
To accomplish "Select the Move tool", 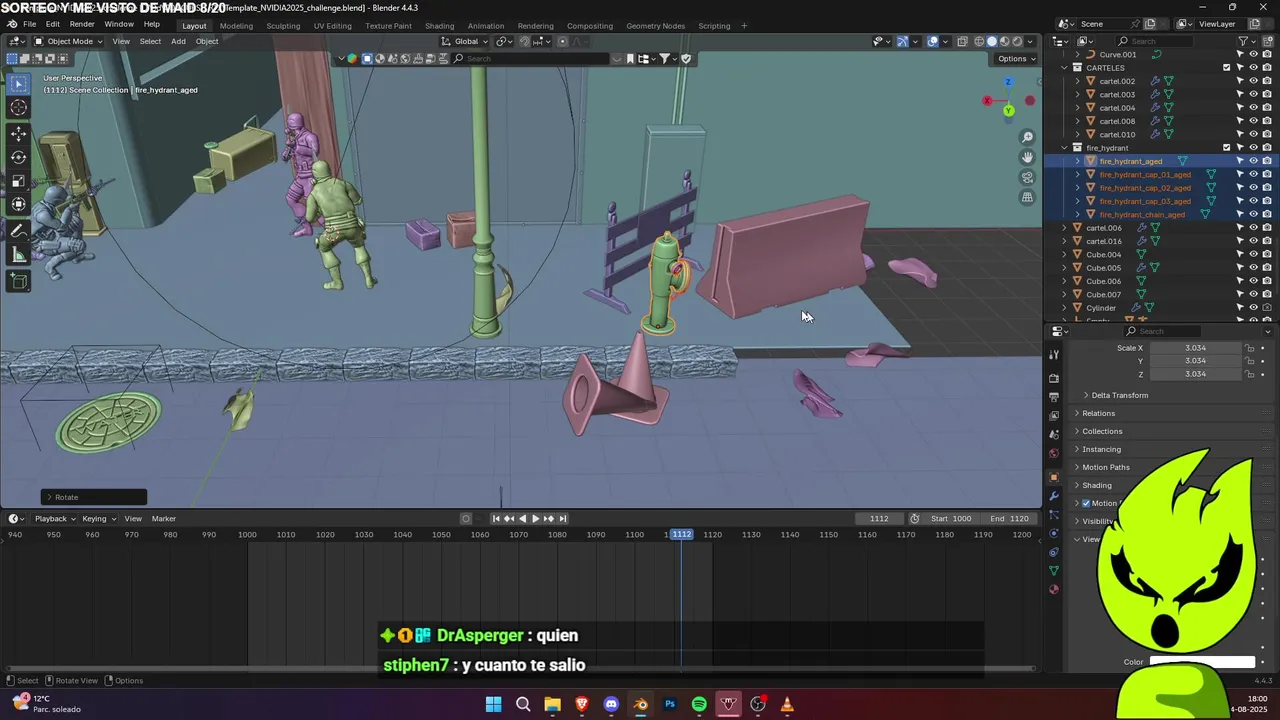I will click(19, 133).
